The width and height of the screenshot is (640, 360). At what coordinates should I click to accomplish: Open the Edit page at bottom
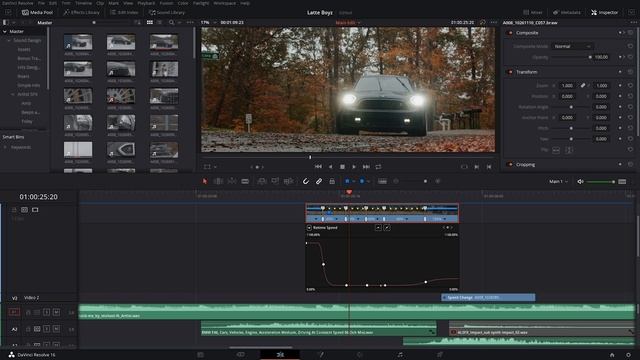pos(280,355)
